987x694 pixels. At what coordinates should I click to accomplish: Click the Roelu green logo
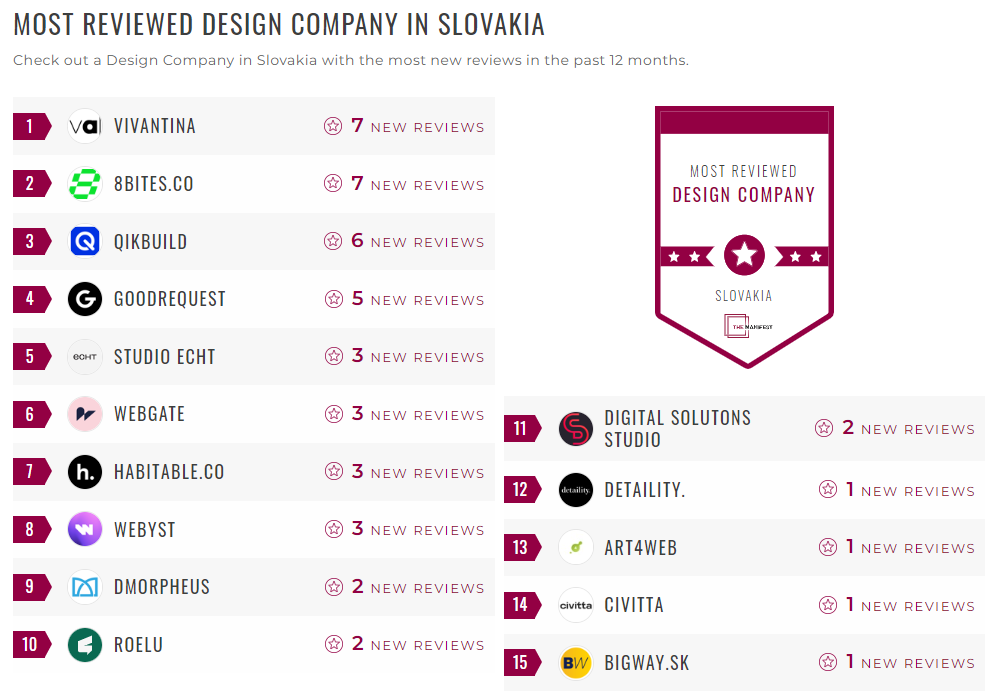[85, 645]
